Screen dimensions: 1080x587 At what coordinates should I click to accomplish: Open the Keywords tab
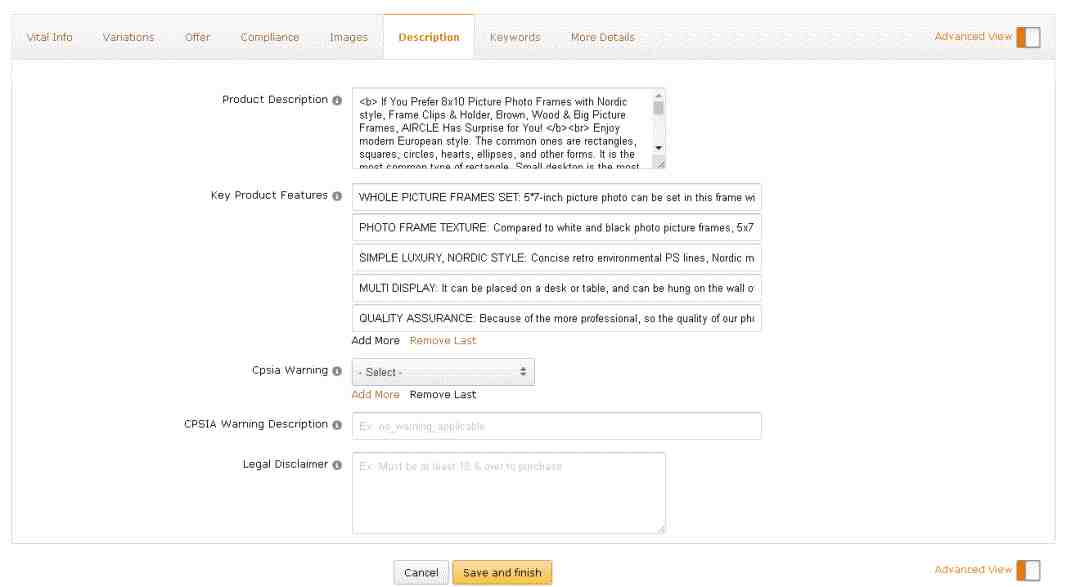(515, 37)
